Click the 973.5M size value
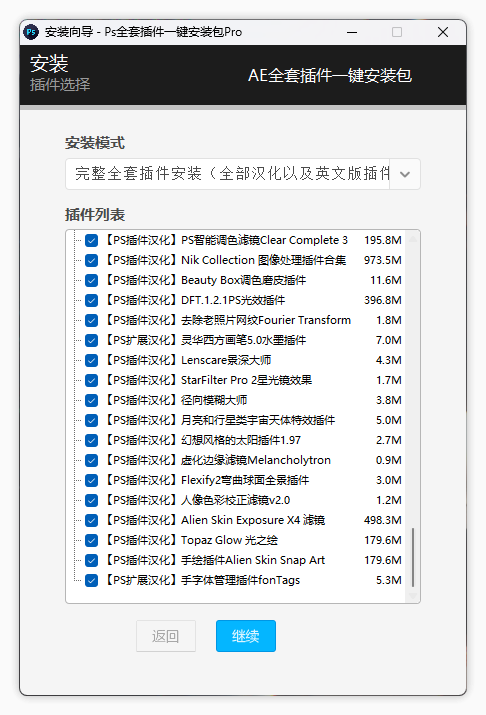Image resolution: width=486 pixels, height=715 pixels. point(383,260)
